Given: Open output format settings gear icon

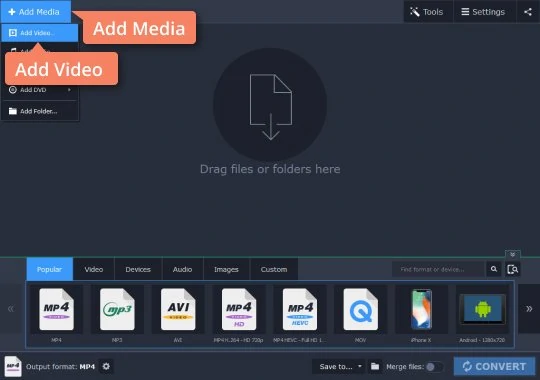Looking at the screenshot, I should tap(106, 366).
